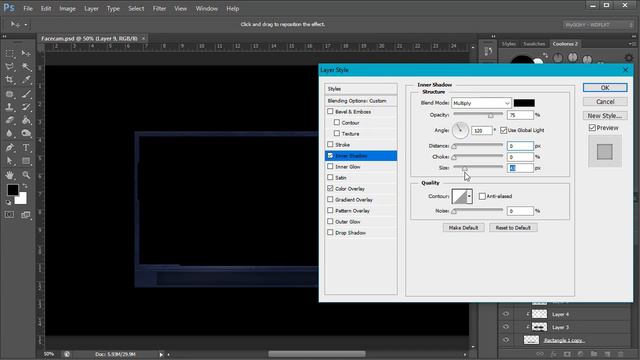The width and height of the screenshot is (640, 360).
Task: Select the Healing Brush tool
Action: coord(10,94)
